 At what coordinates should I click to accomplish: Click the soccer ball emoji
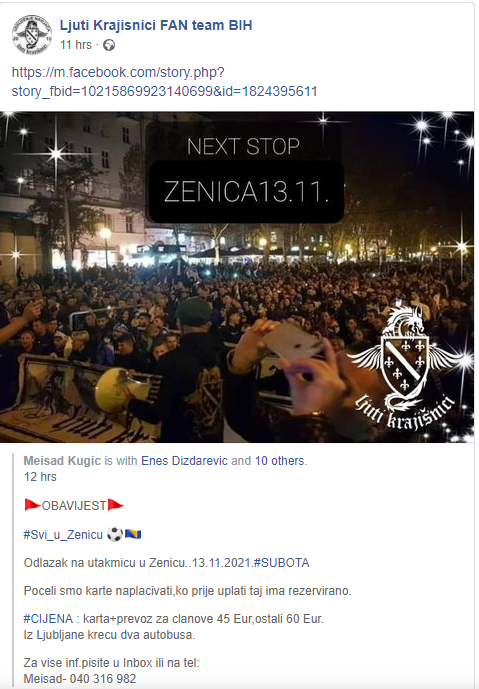point(115,535)
